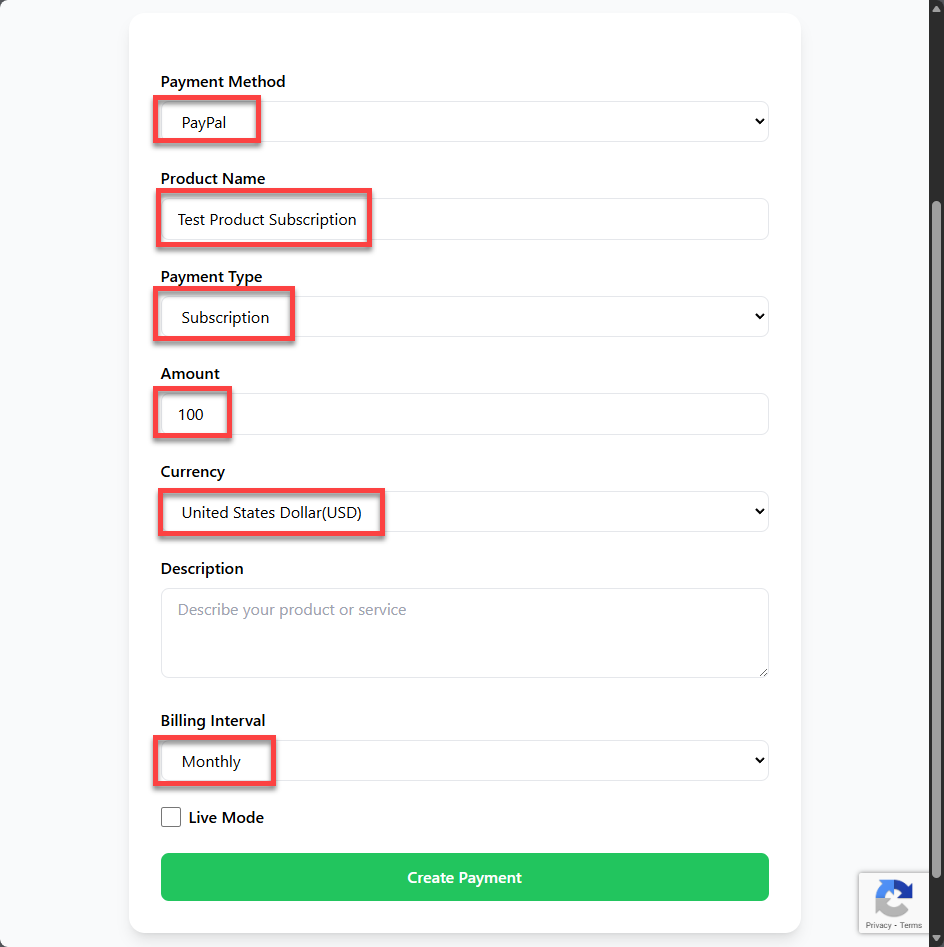Click the Product Name label
Image resolution: width=944 pixels, height=947 pixels.
(213, 178)
